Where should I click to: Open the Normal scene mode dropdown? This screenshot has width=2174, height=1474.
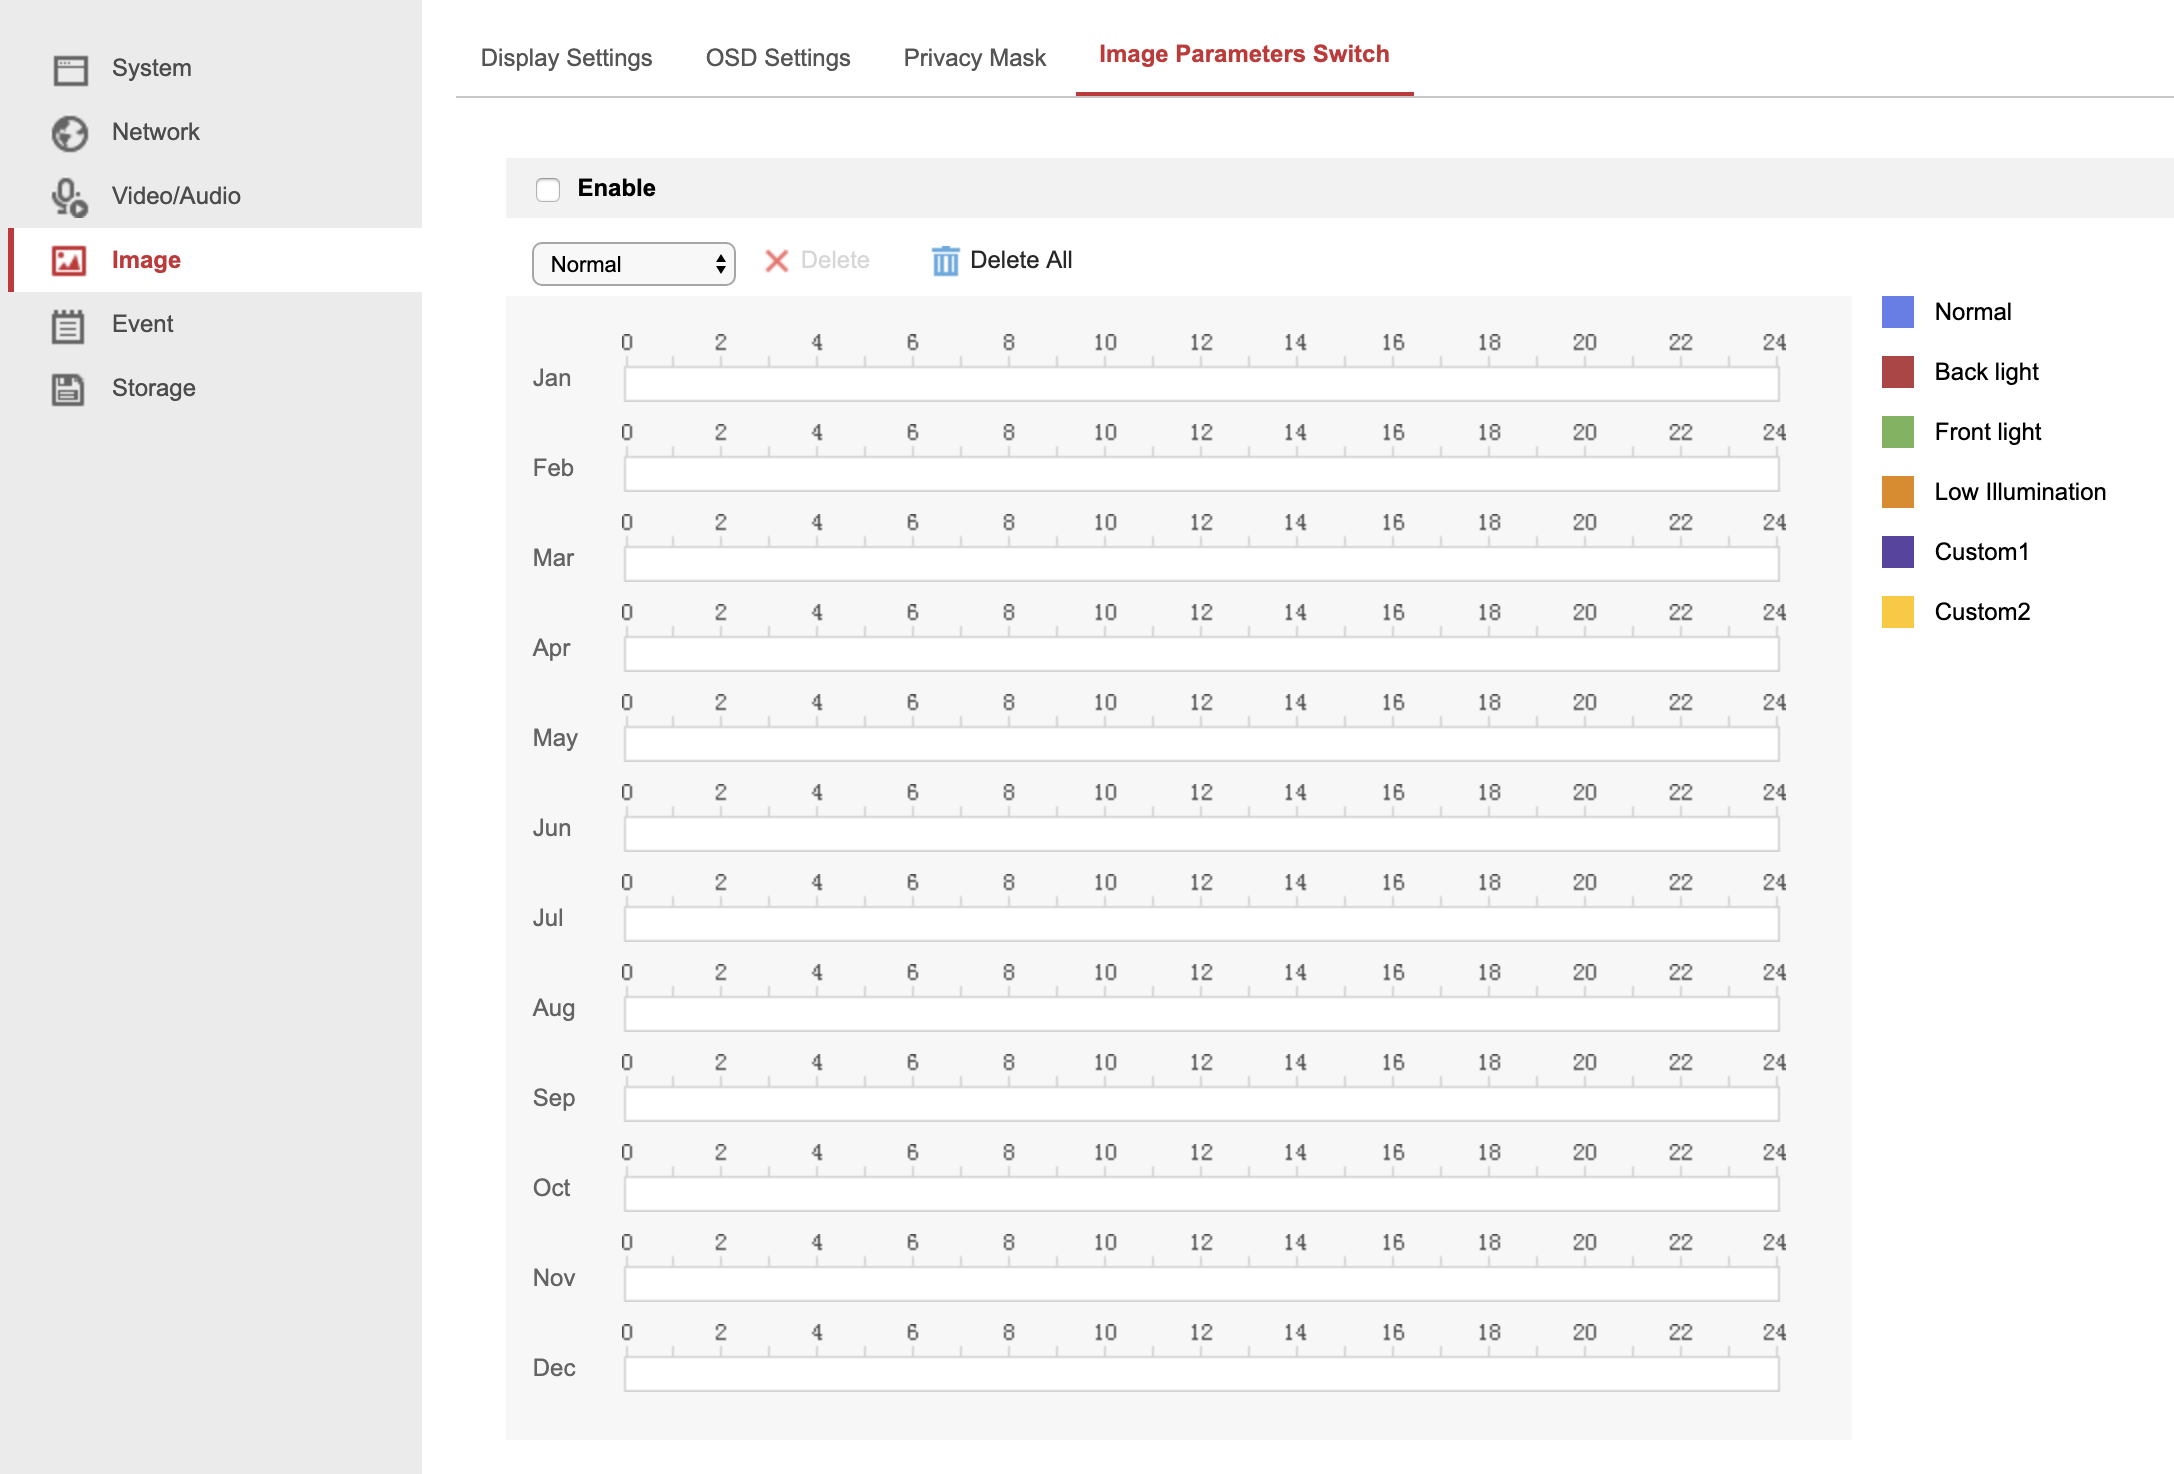pyautogui.click(x=632, y=264)
